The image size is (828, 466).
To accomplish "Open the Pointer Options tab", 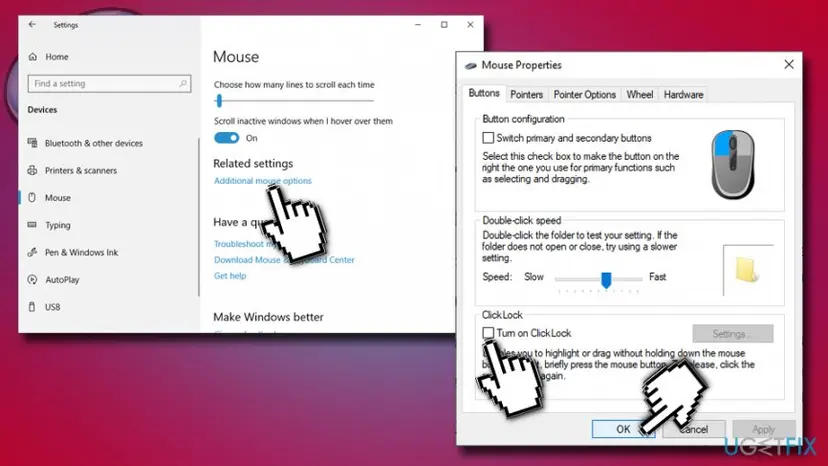I will coord(585,95).
